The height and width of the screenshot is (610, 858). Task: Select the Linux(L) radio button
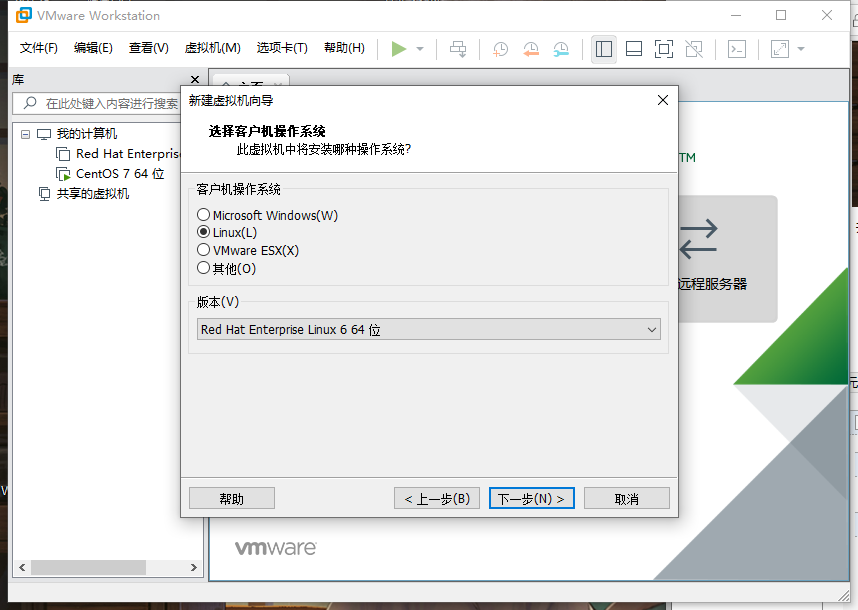[204, 232]
